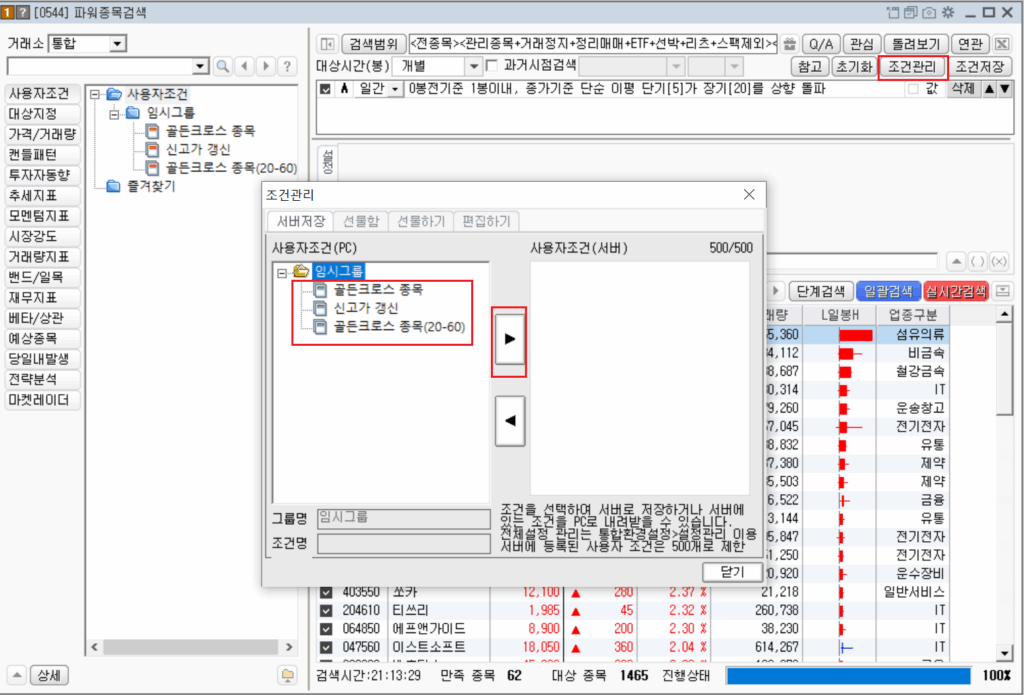Open settings gear icon in title bar
The width and height of the screenshot is (1024, 695).
coord(947,12)
